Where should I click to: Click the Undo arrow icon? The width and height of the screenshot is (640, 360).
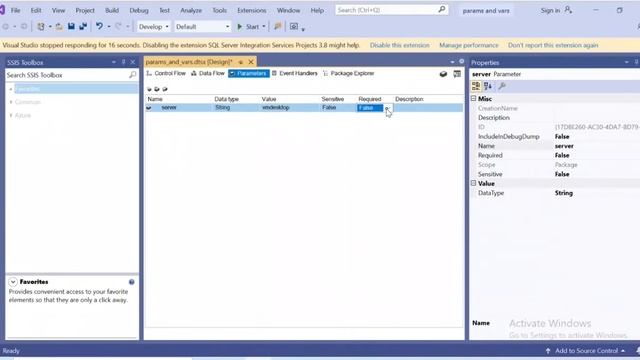[99, 27]
